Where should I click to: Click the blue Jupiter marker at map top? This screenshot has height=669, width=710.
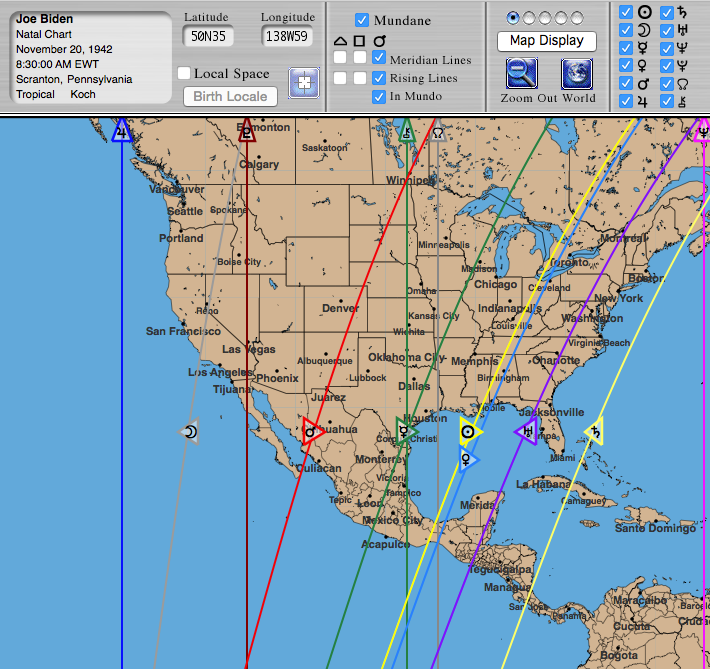click(121, 131)
